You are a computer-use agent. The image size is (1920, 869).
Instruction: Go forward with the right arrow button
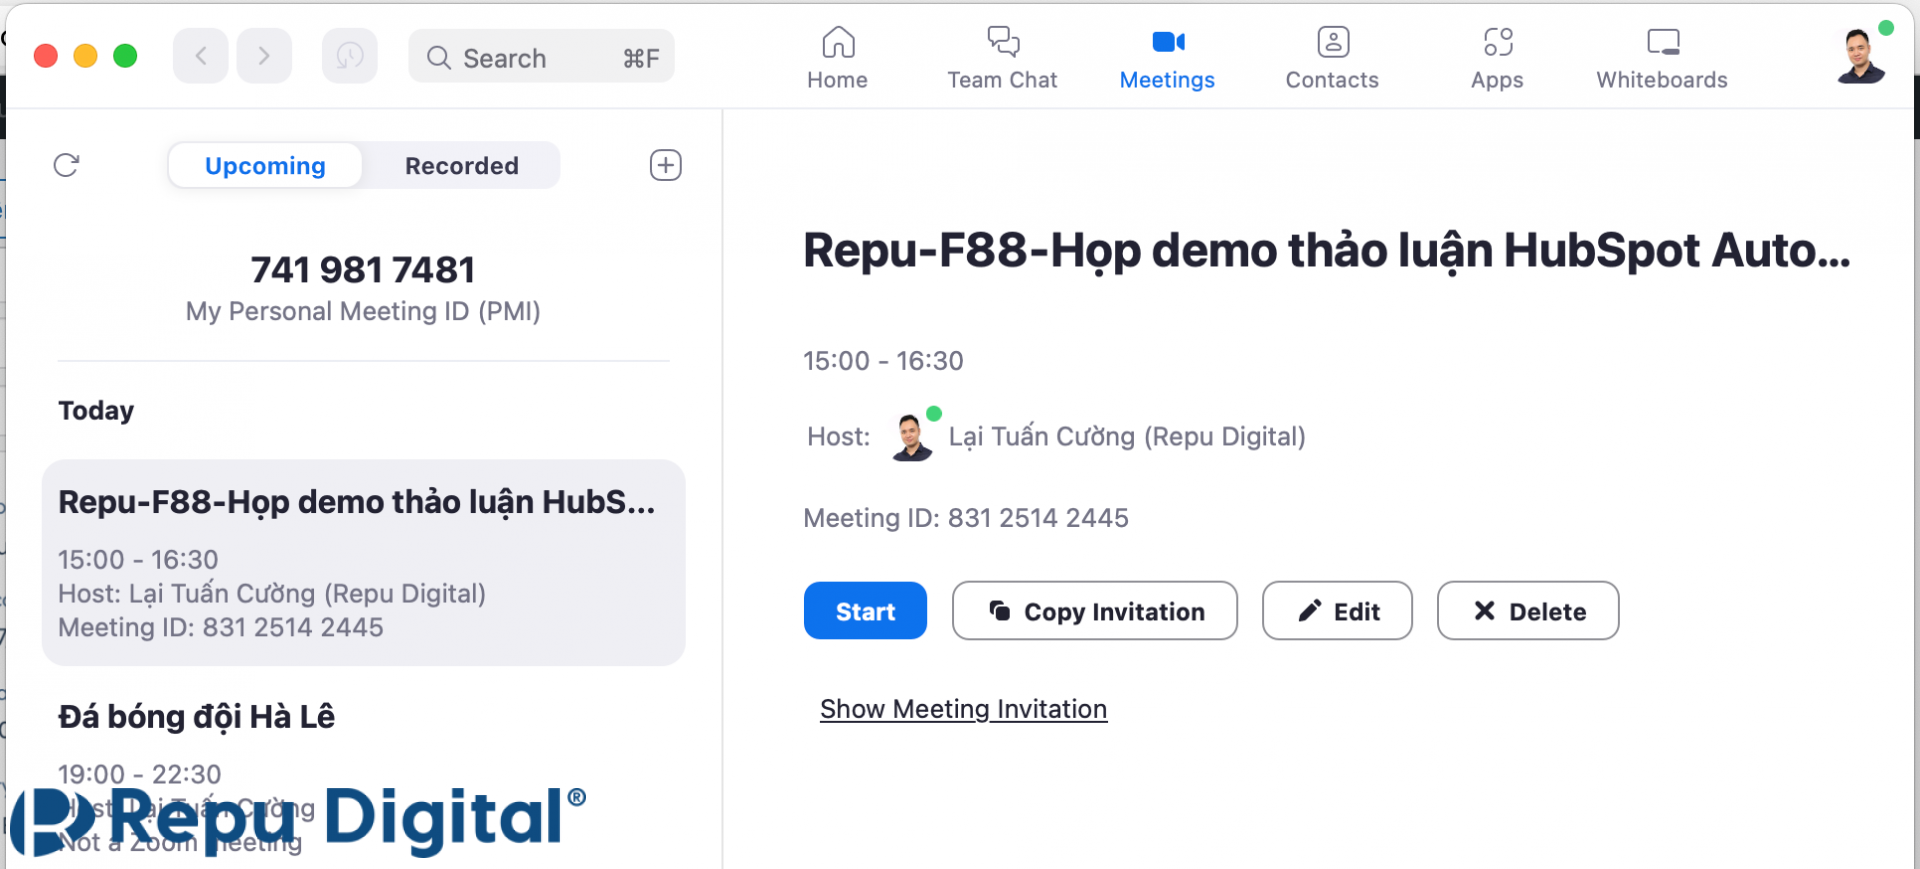264,56
